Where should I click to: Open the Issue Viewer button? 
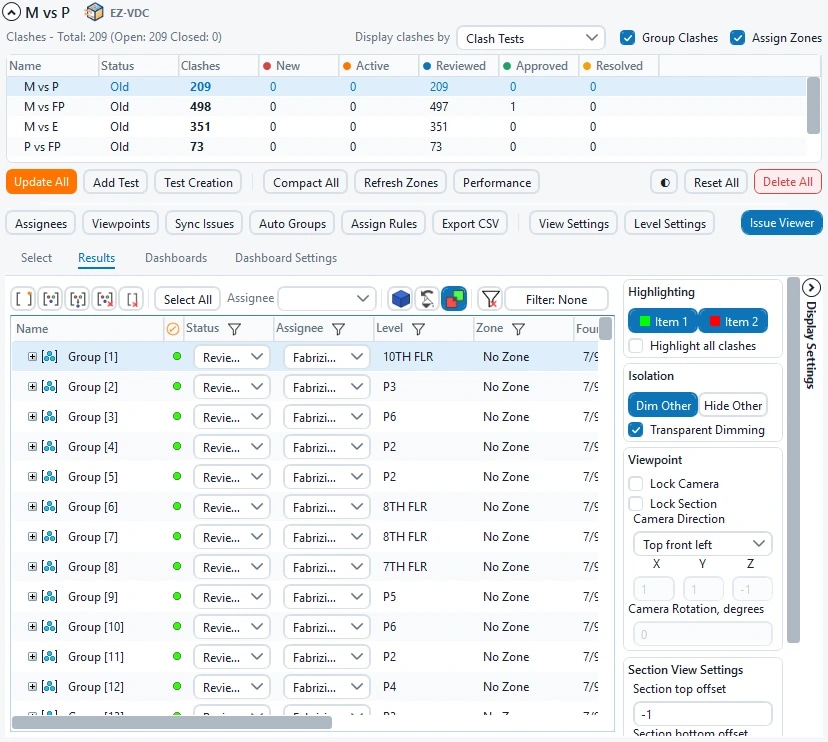(782, 223)
